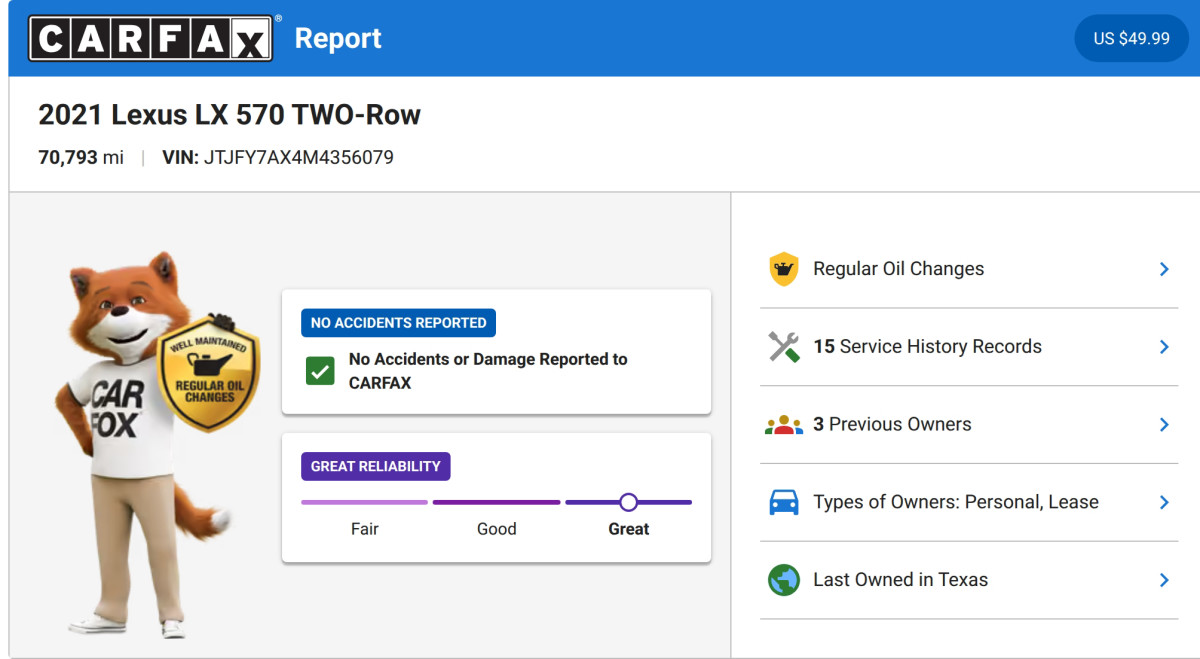Expand the 15 Service History Records chevron
This screenshot has width=1200, height=659.
(x=1164, y=347)
